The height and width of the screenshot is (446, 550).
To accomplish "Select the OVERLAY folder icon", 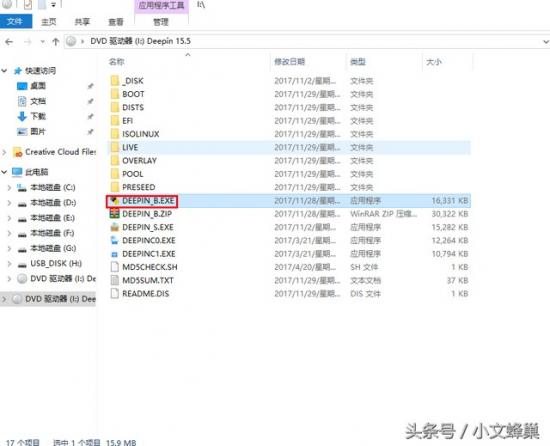I will click(x=115, y=161).
